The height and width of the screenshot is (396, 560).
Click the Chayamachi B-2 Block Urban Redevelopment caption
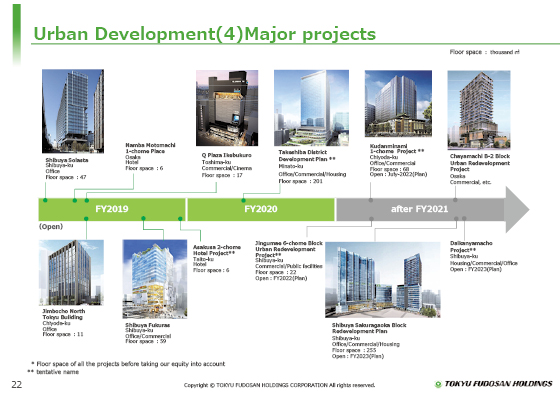tap(480, 162)
